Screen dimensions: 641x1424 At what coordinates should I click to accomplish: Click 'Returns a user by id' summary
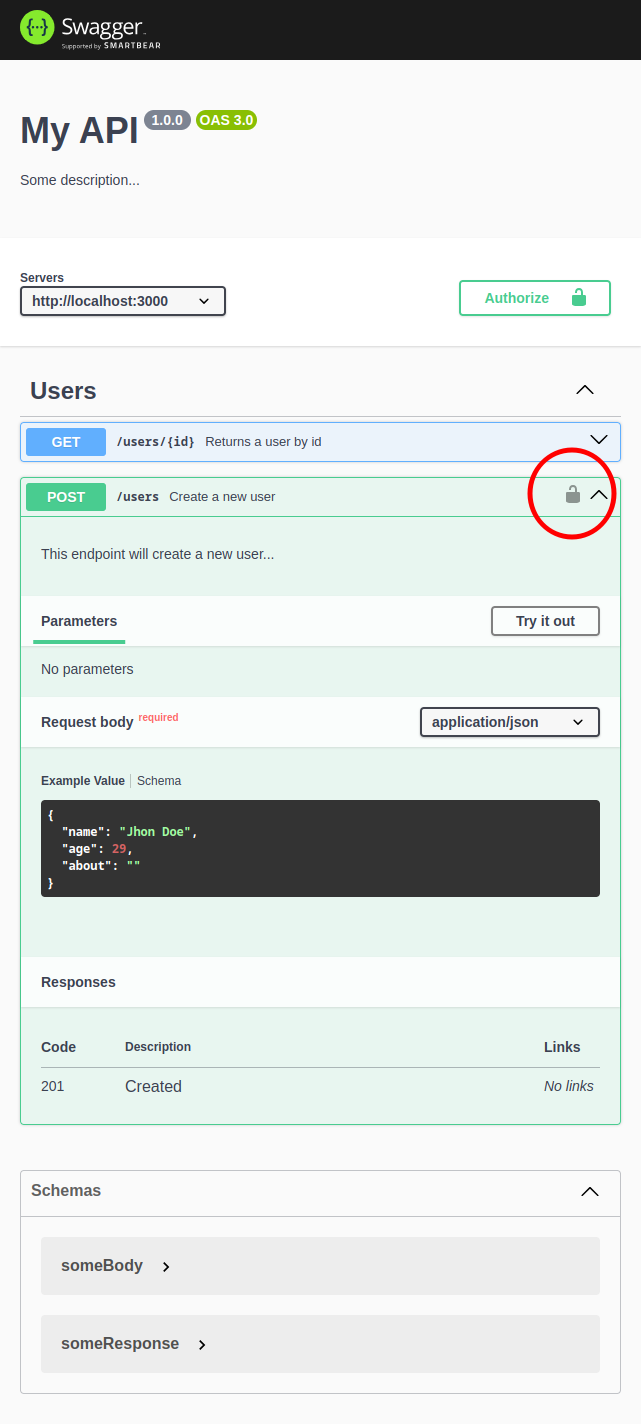pos(263,442)
